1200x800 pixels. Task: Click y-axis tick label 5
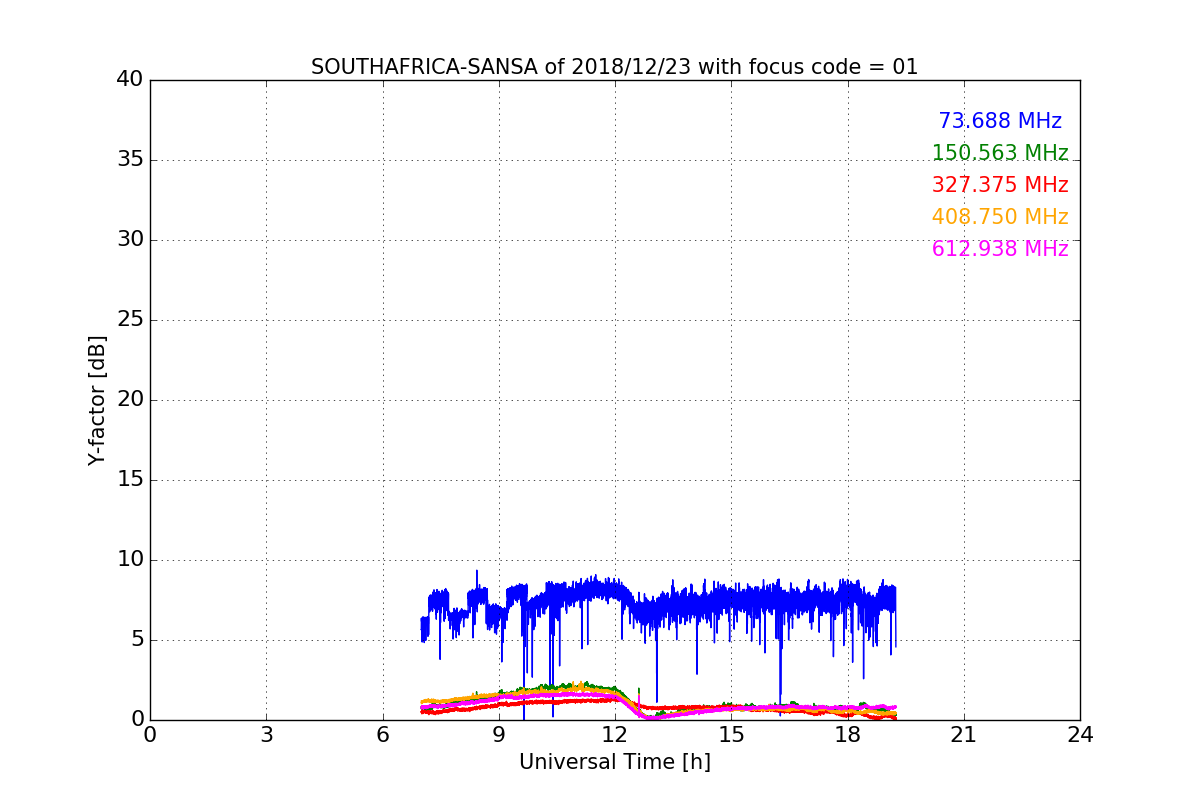pyautogui.click(x=137, y=640)
